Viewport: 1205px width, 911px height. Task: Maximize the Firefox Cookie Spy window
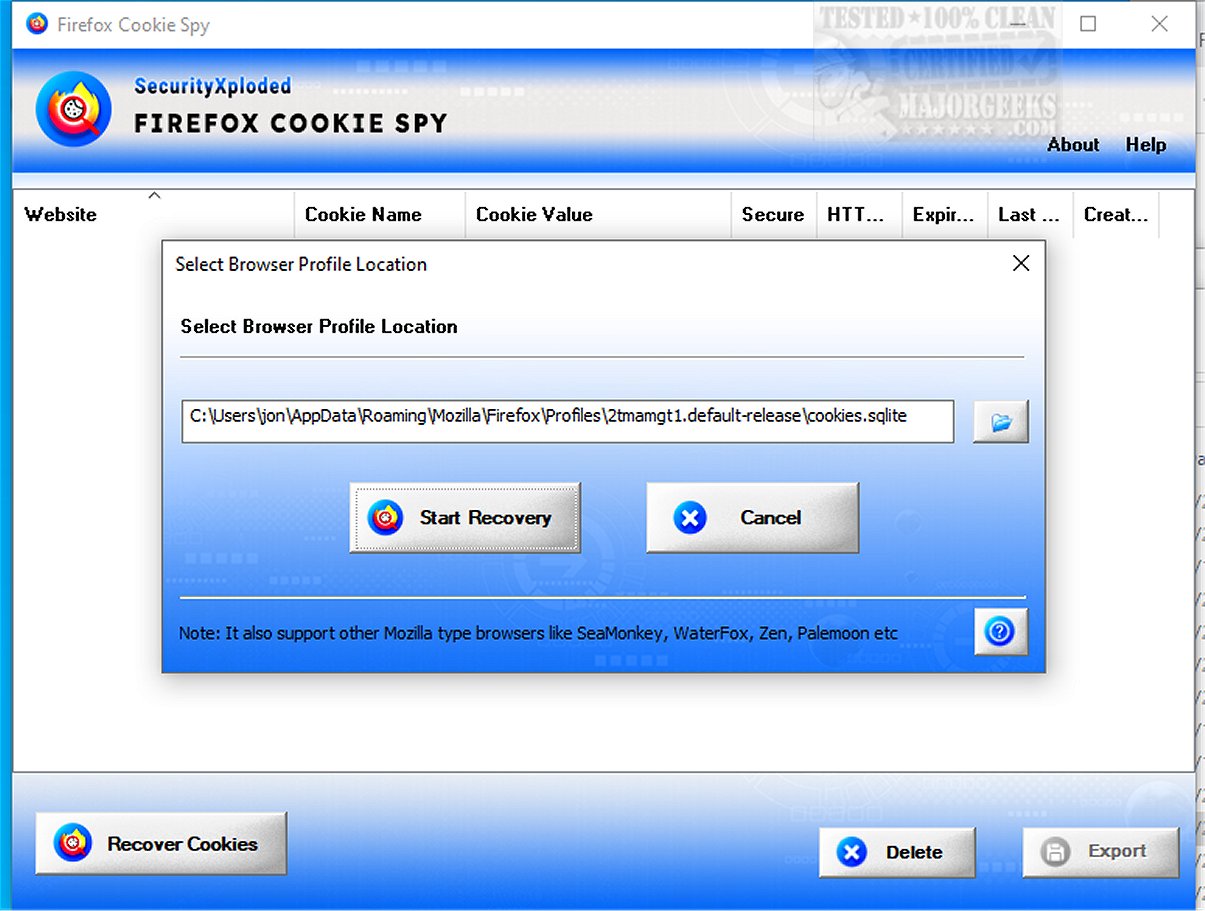1088,24
